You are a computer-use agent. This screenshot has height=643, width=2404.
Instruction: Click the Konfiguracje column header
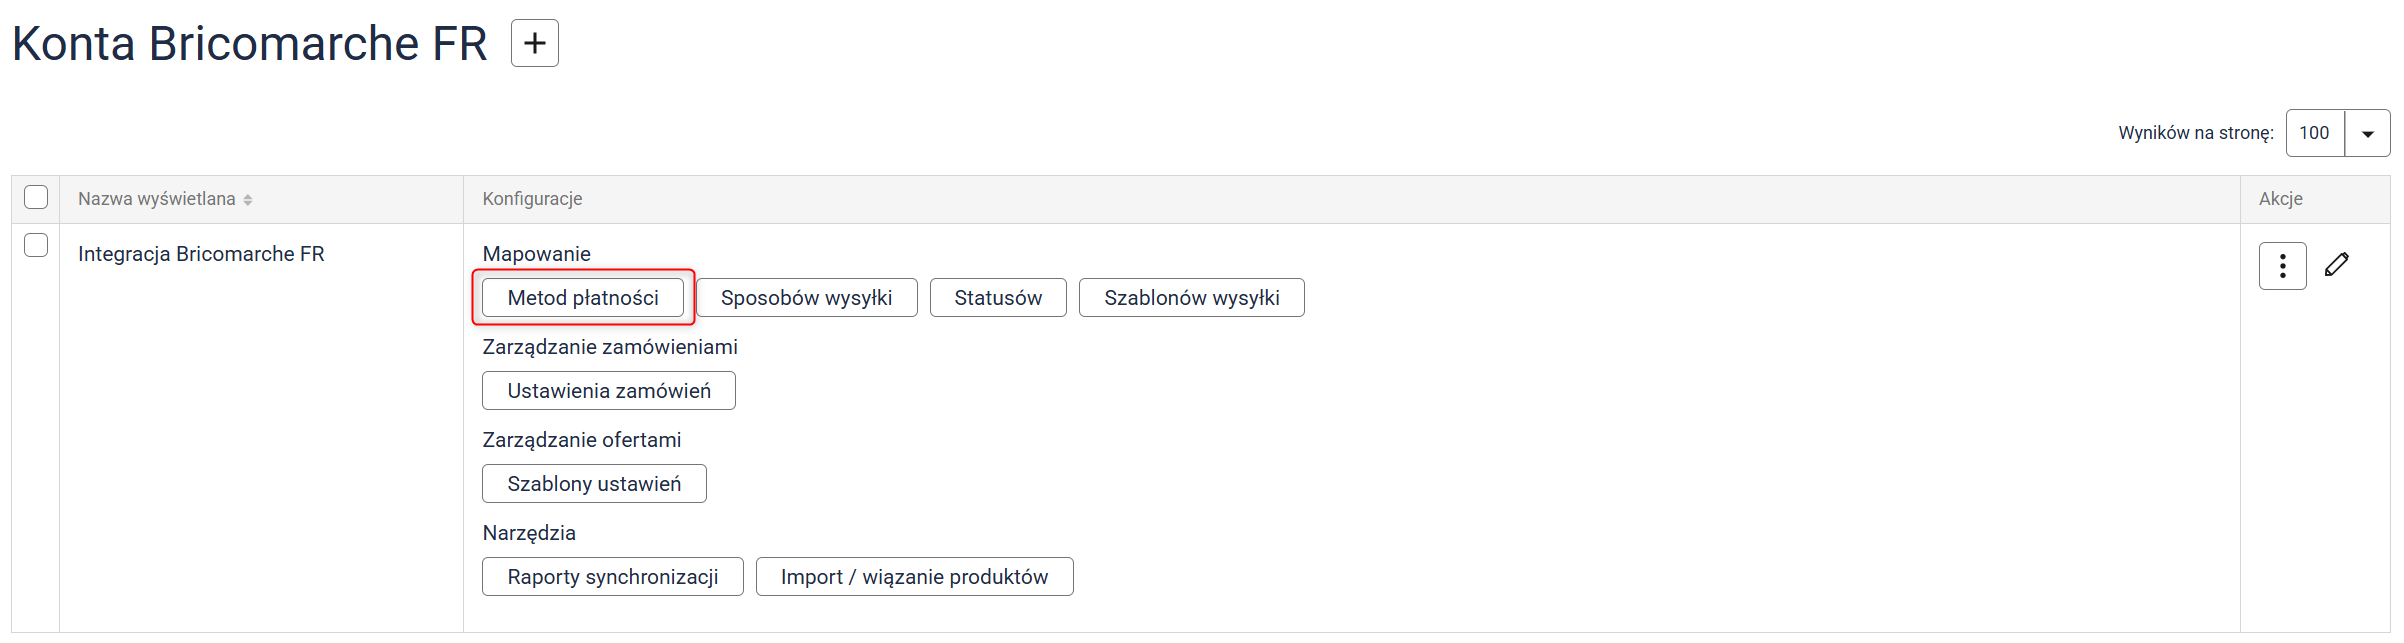pos(532,199)
